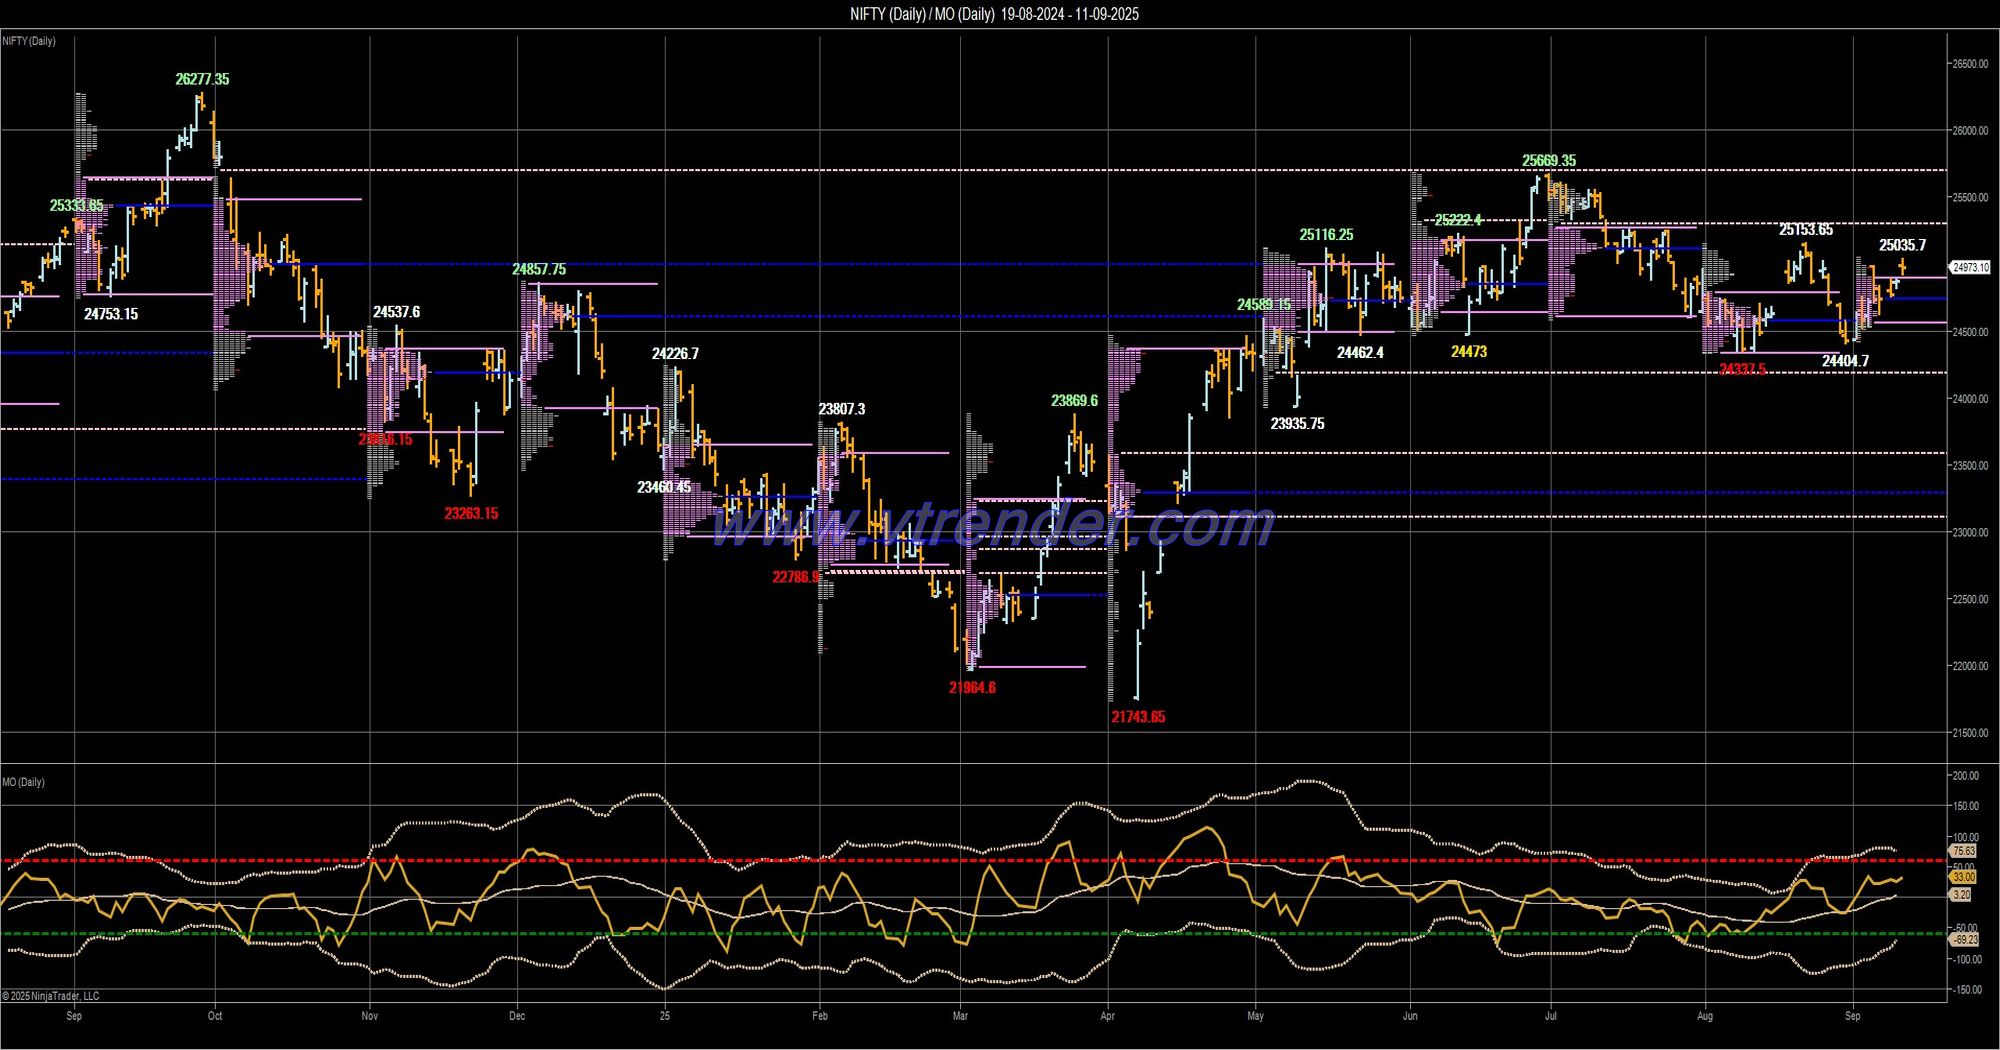The image size is (2000, 1050).
Task: Click the price label 23935.75
Action: (1297, 424)
